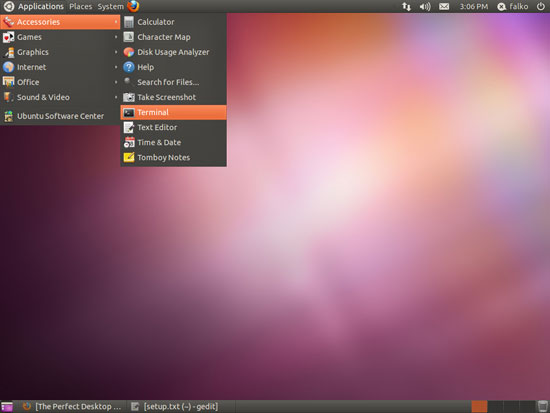Expand the Internet submenu
550x413 pixels.
[60, 67]
